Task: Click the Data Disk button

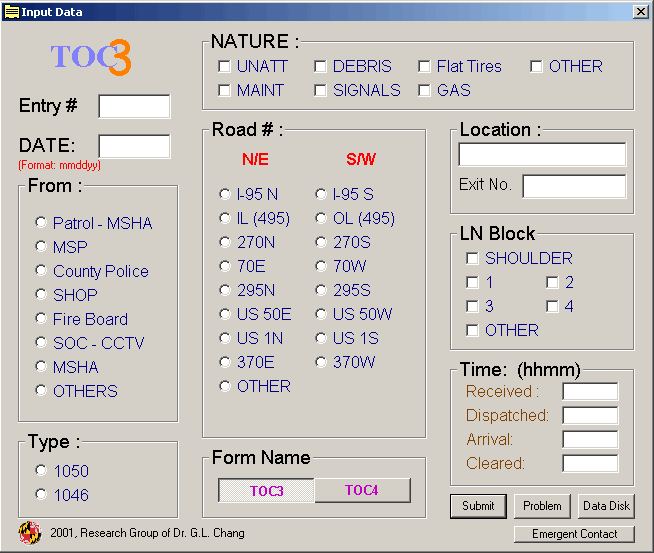Action: coord(606,506)
